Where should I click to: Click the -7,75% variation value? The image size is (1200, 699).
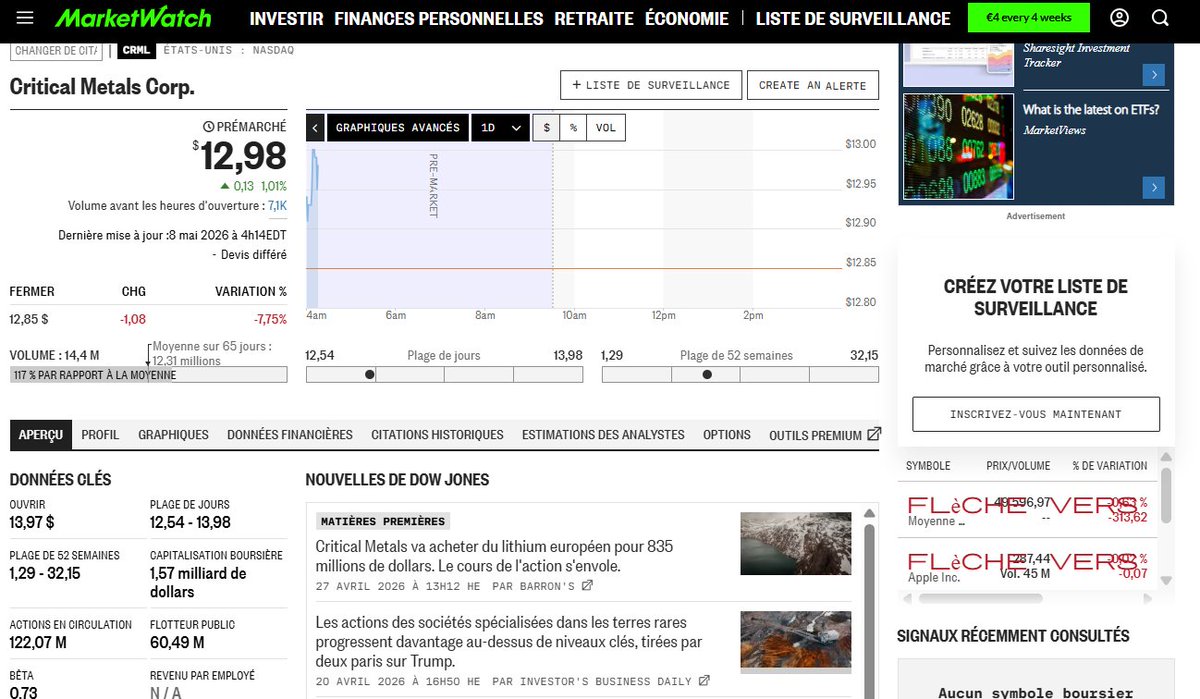click(x=269, y=320)
